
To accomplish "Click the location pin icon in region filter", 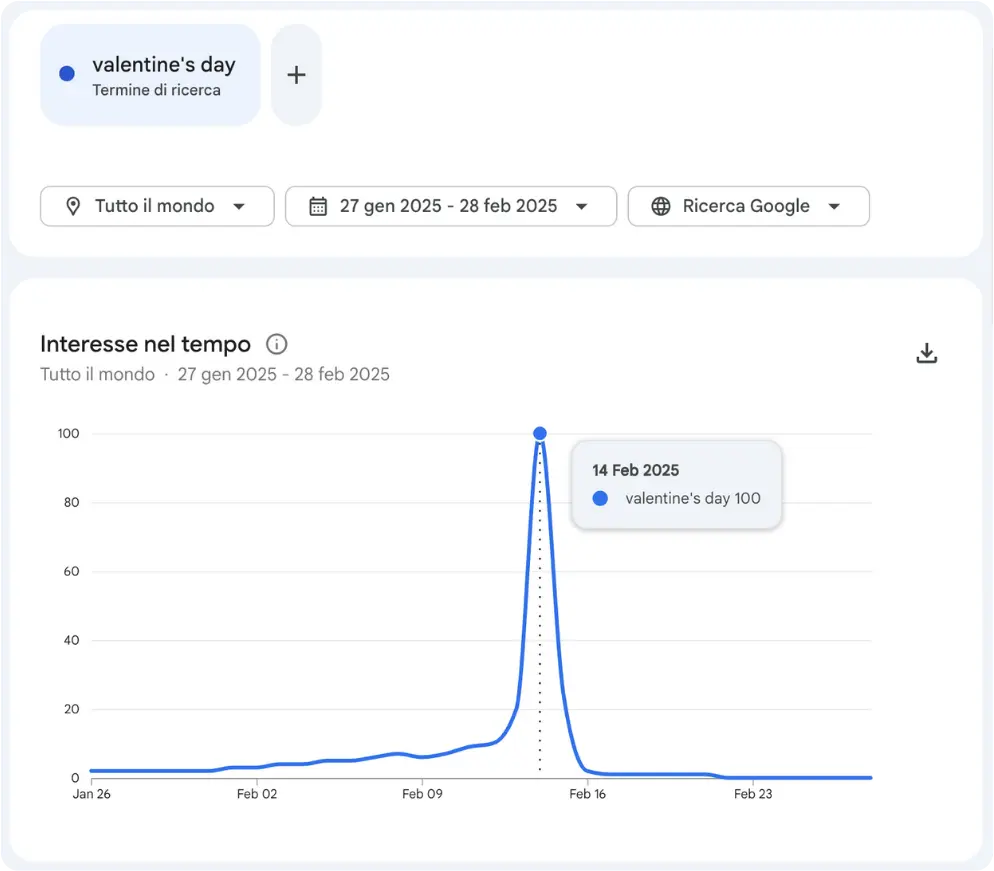I will [73, 206].
